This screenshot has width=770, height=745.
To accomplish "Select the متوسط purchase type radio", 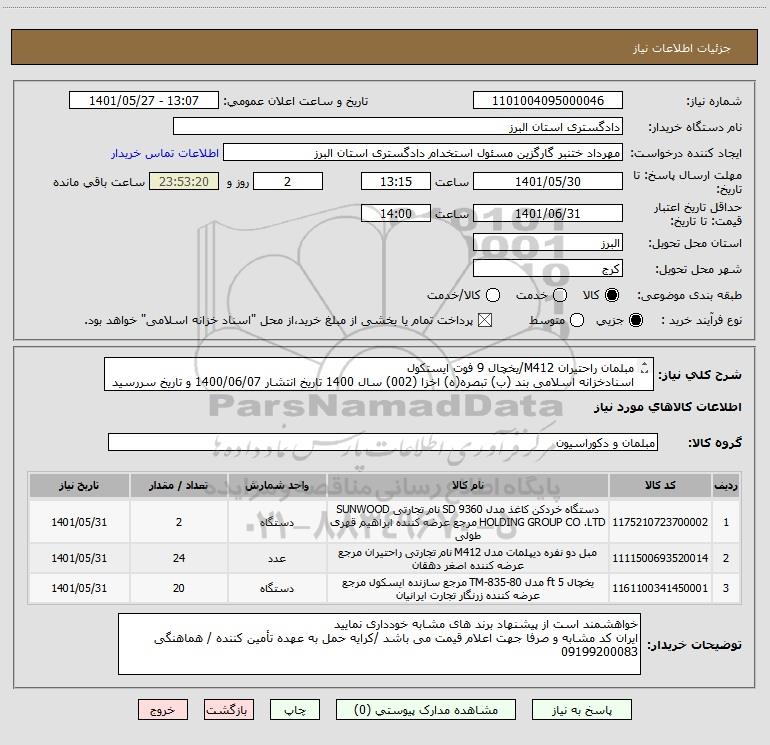I will (577, 320).
